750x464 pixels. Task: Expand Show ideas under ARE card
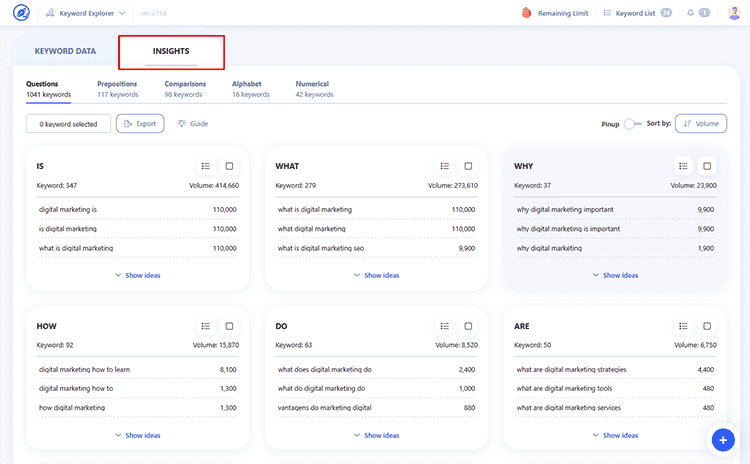point(616,435)
